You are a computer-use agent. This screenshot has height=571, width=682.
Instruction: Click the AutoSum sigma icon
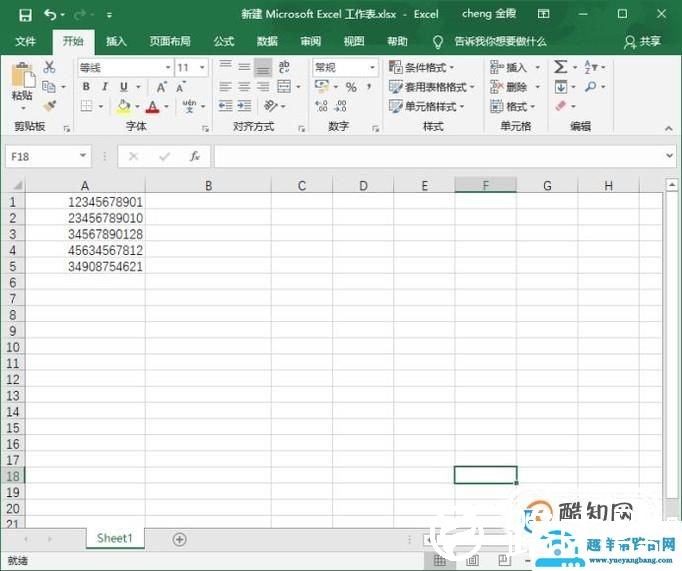(560, 67)
